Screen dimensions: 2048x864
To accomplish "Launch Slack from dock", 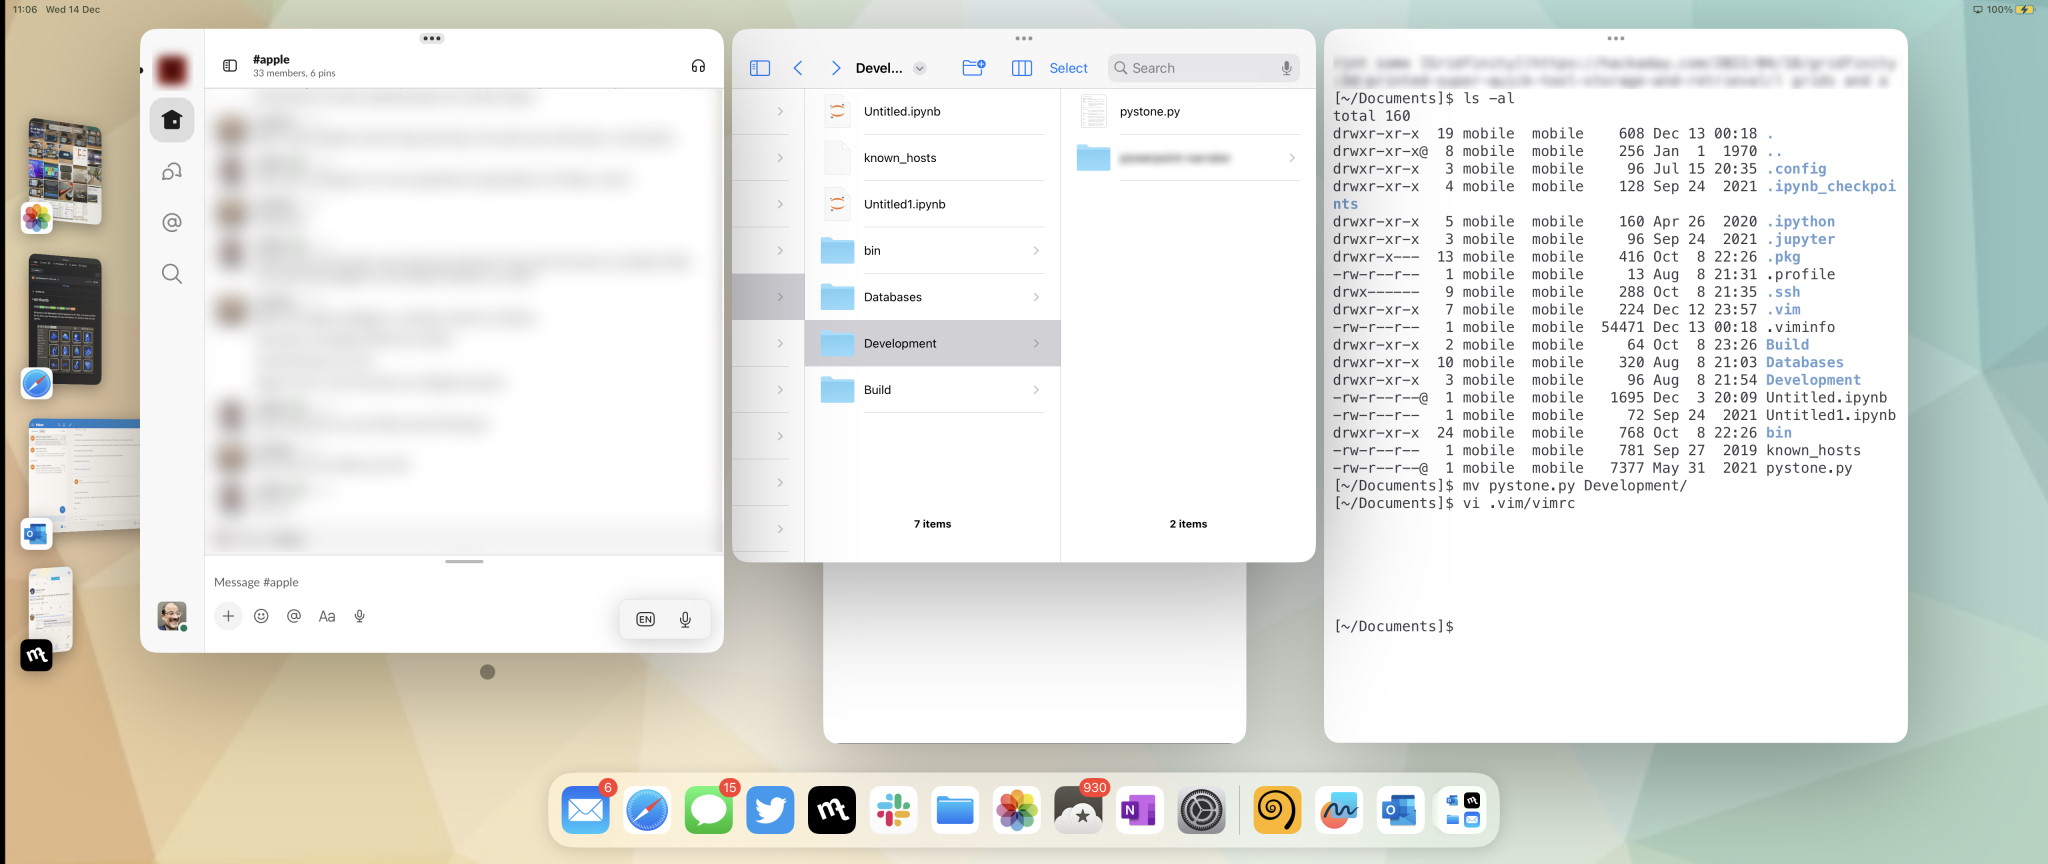I will [893, 809].
